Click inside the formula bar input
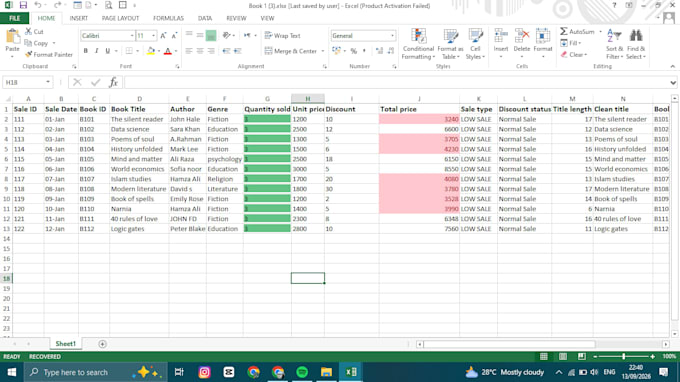The height and width of the screenshot is (382, 680). click(x=396, y=82)
